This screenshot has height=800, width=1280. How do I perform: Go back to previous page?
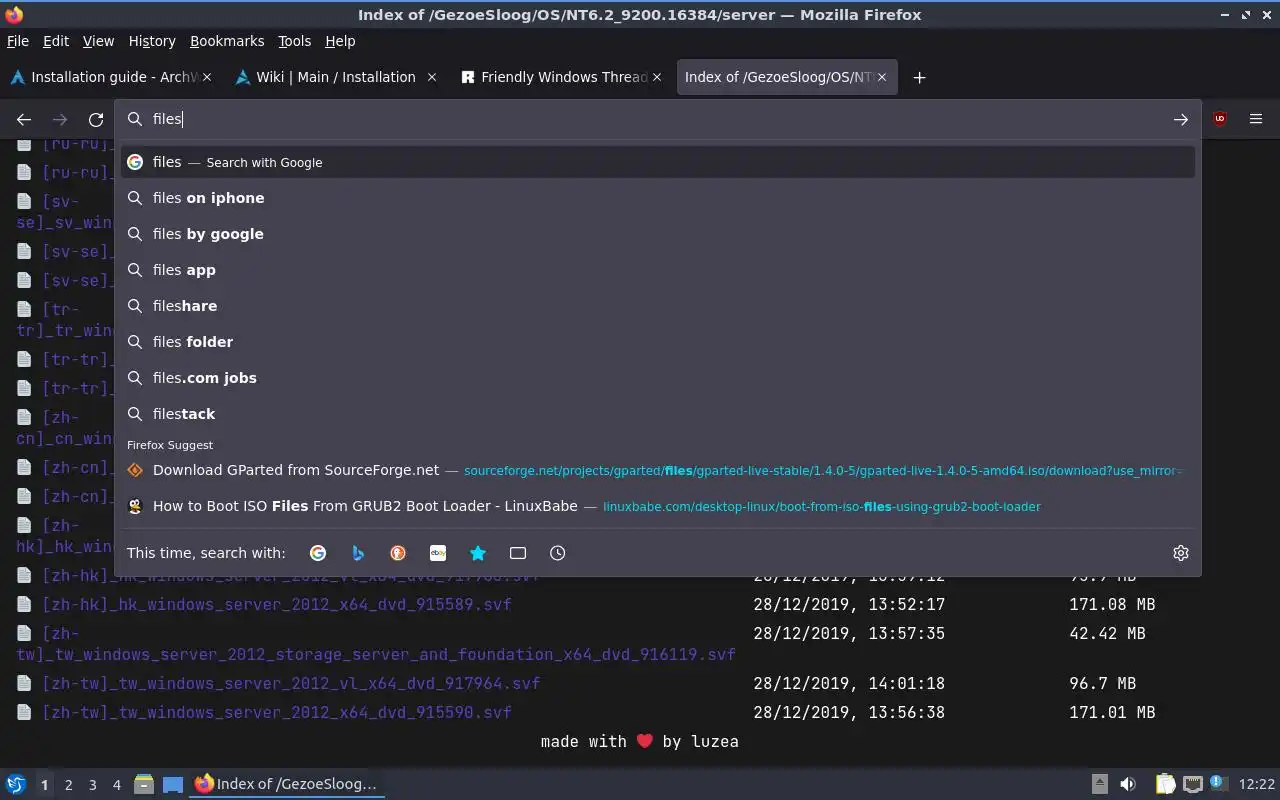[24, 119]
